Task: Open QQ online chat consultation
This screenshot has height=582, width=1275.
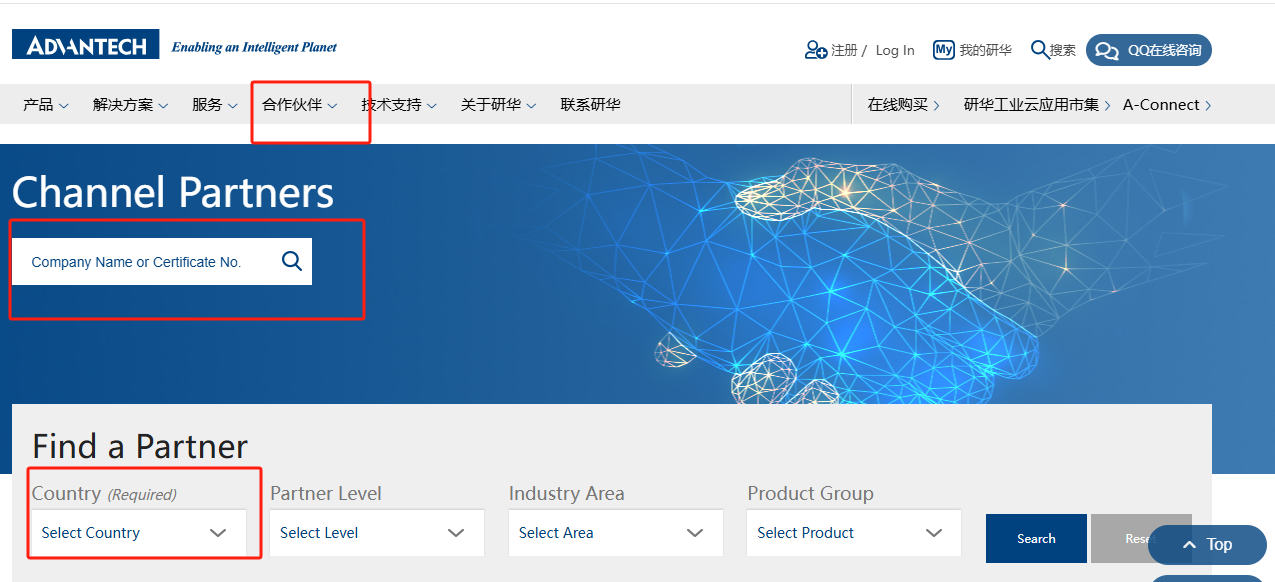Action: (1148, 50)
